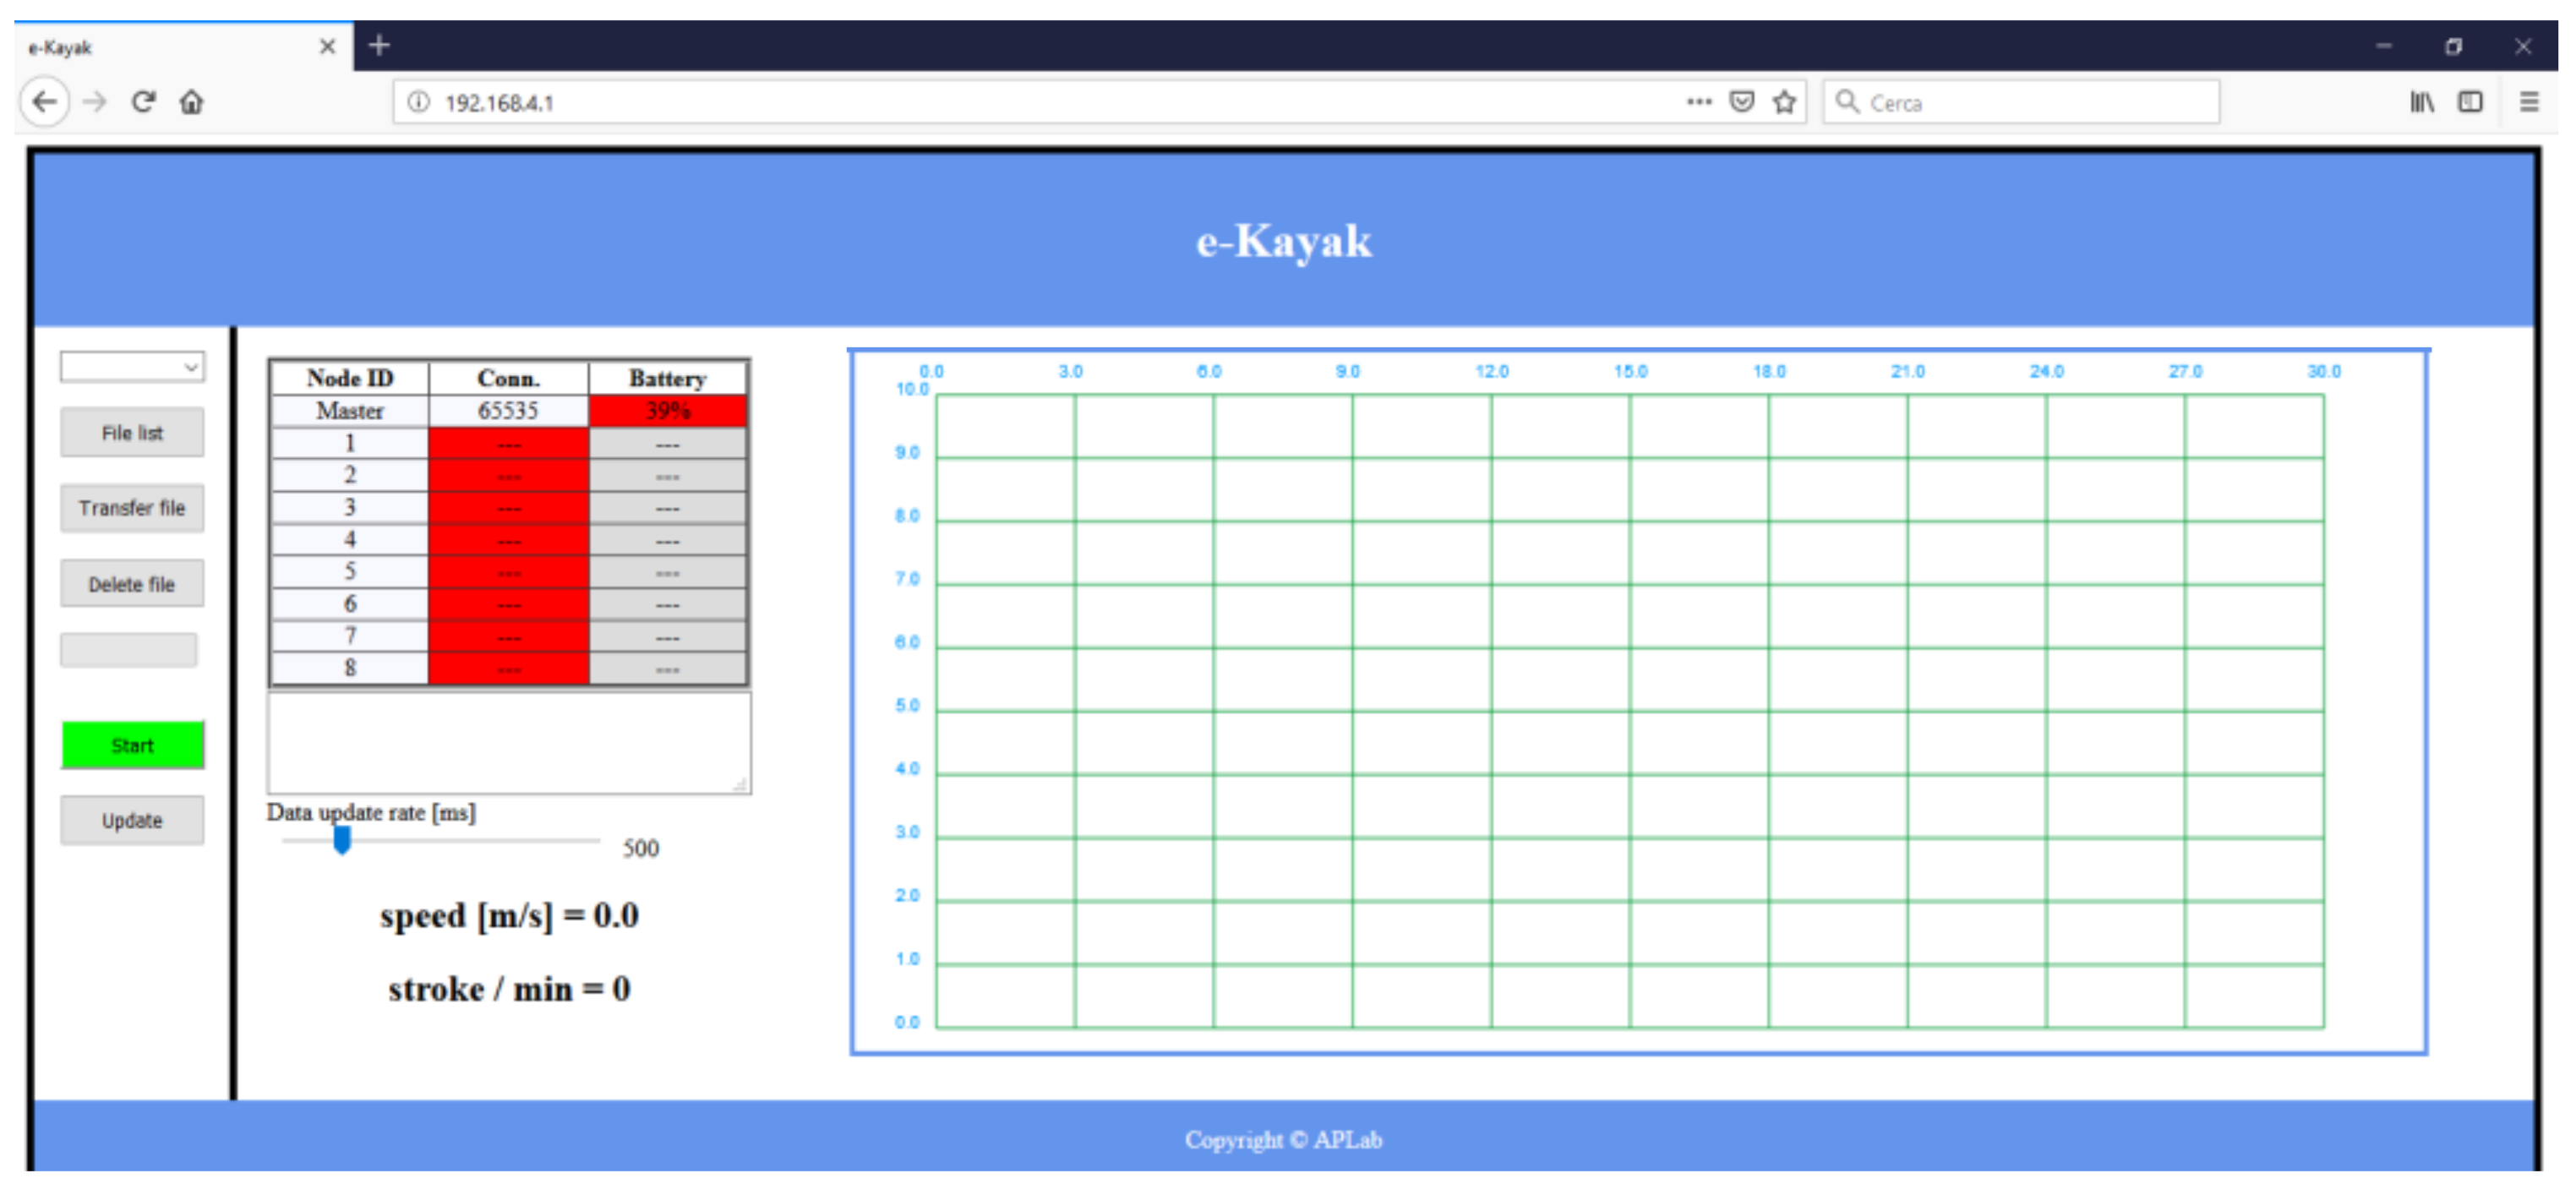Bookmark this page with the star icon
The width and height of the screenshot is (2576, 1184).
pyautogui.click(x=1784, y=102)
